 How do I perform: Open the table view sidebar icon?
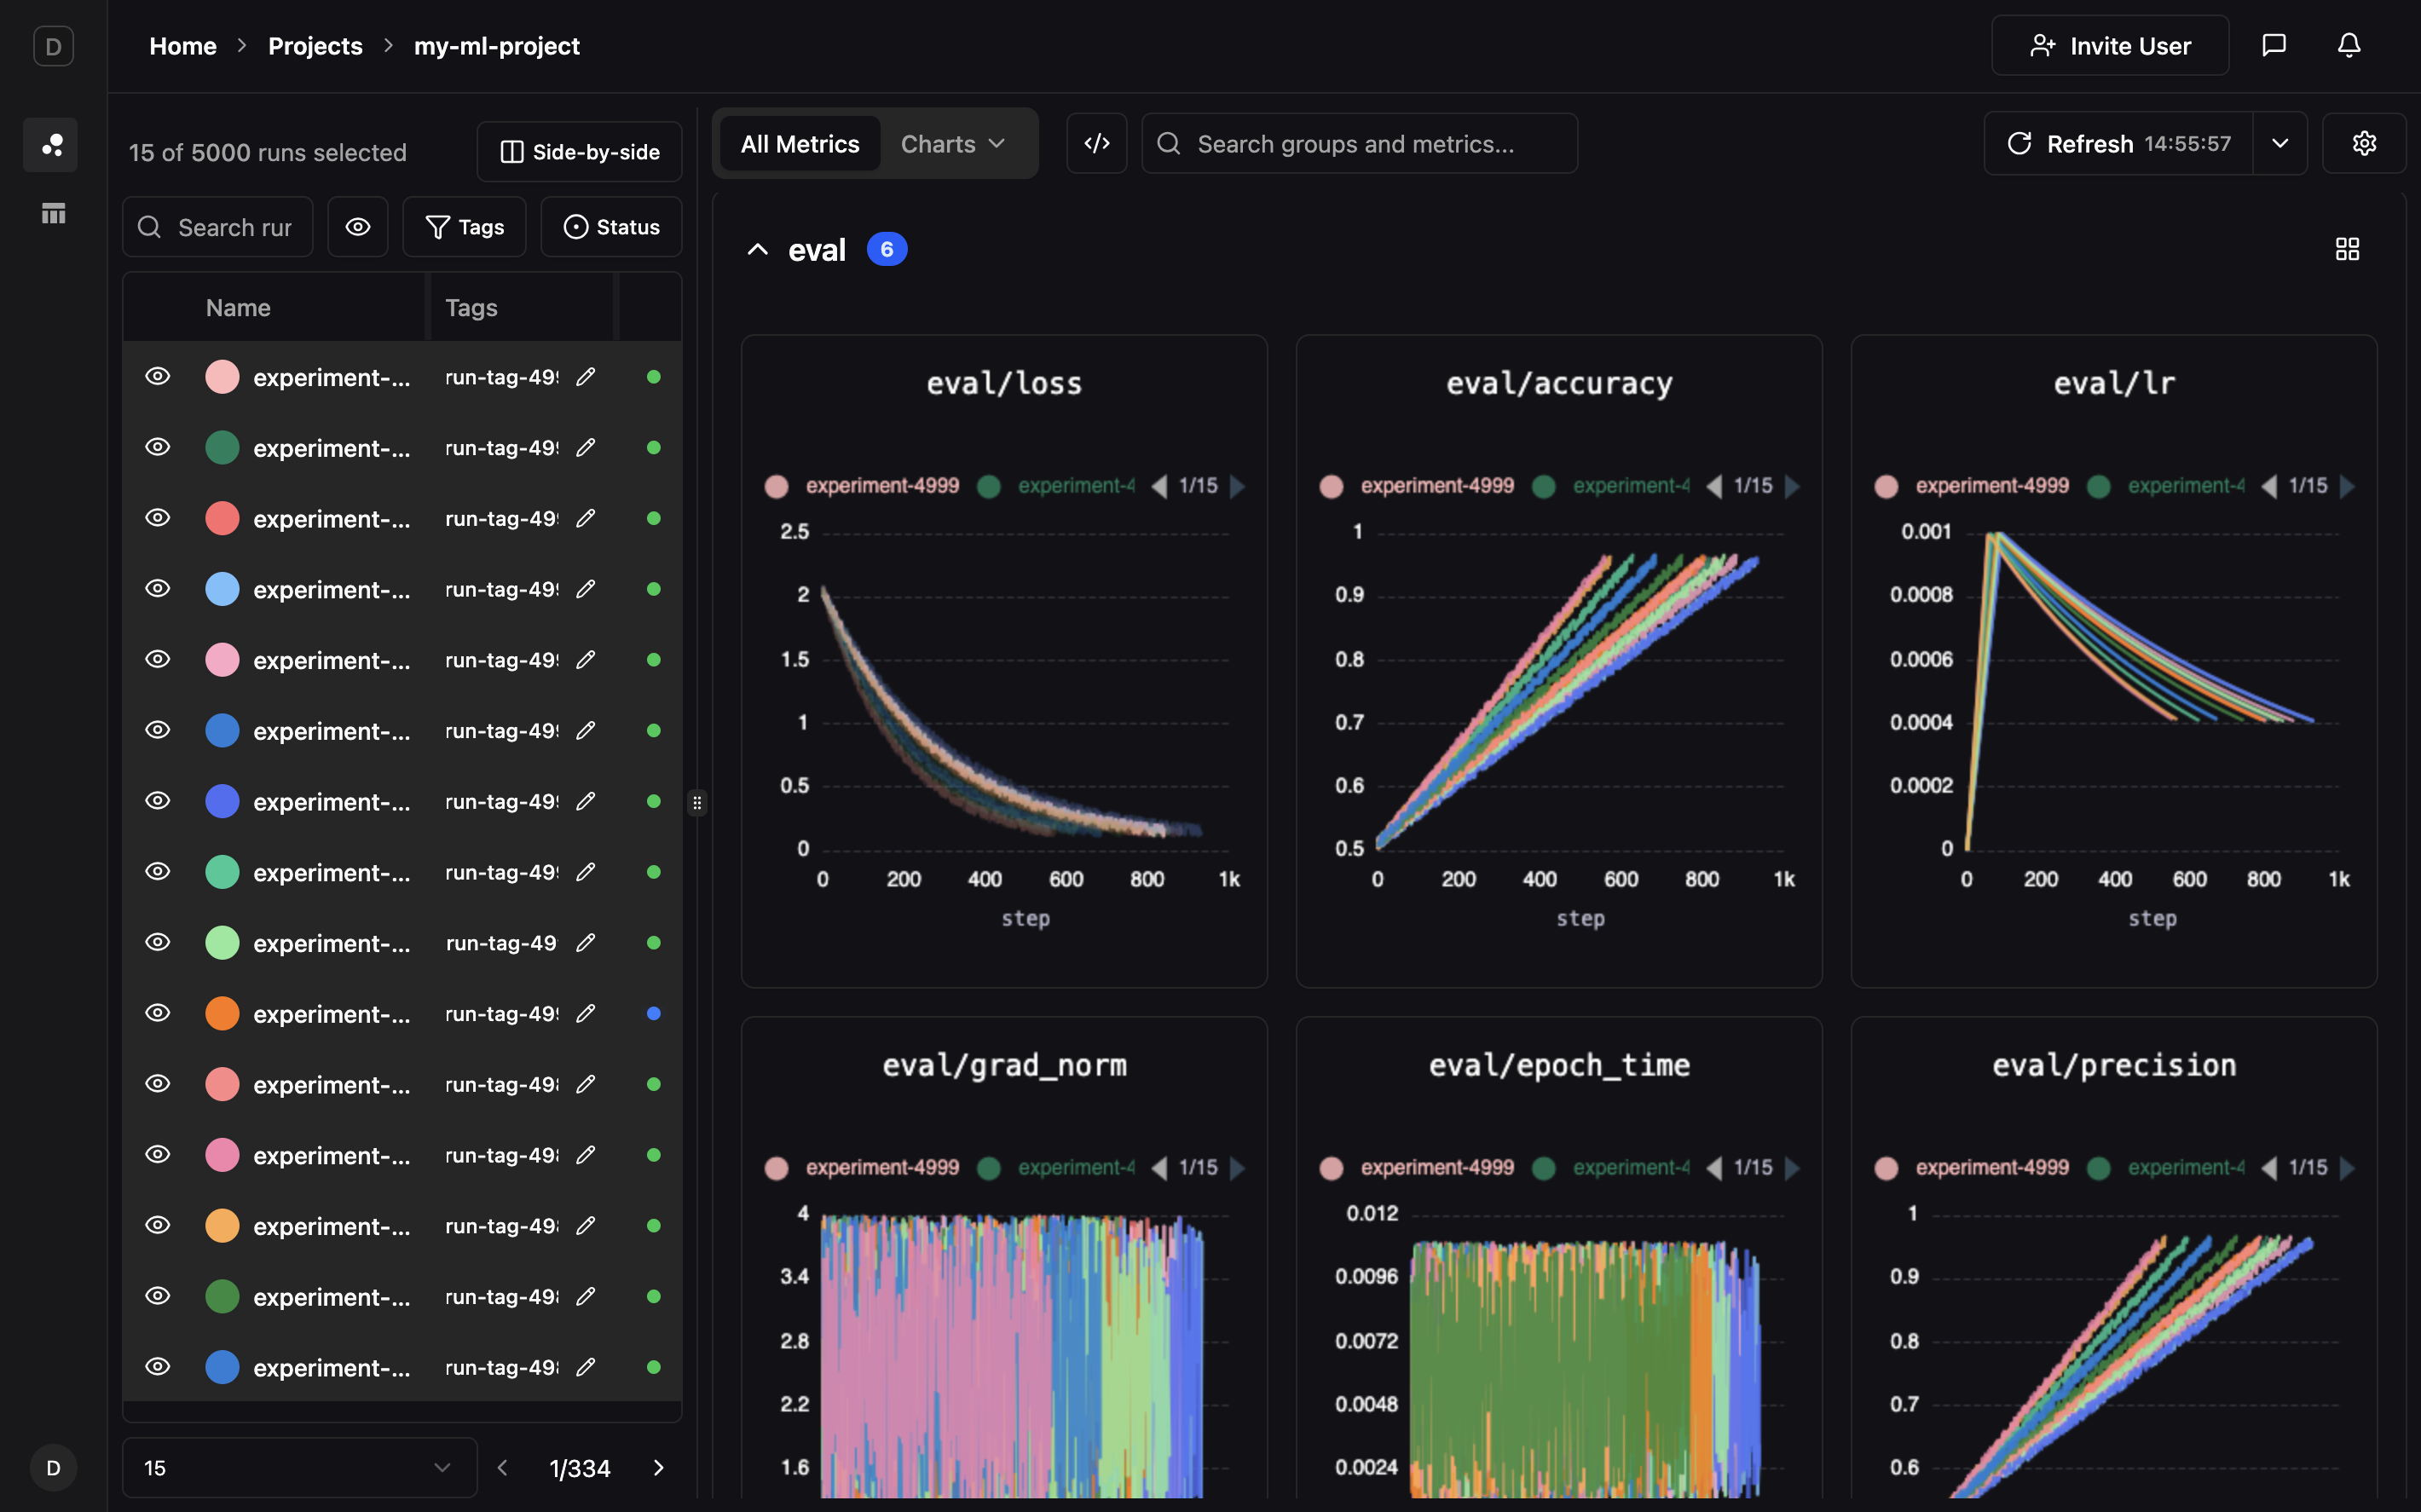[53, 213]
